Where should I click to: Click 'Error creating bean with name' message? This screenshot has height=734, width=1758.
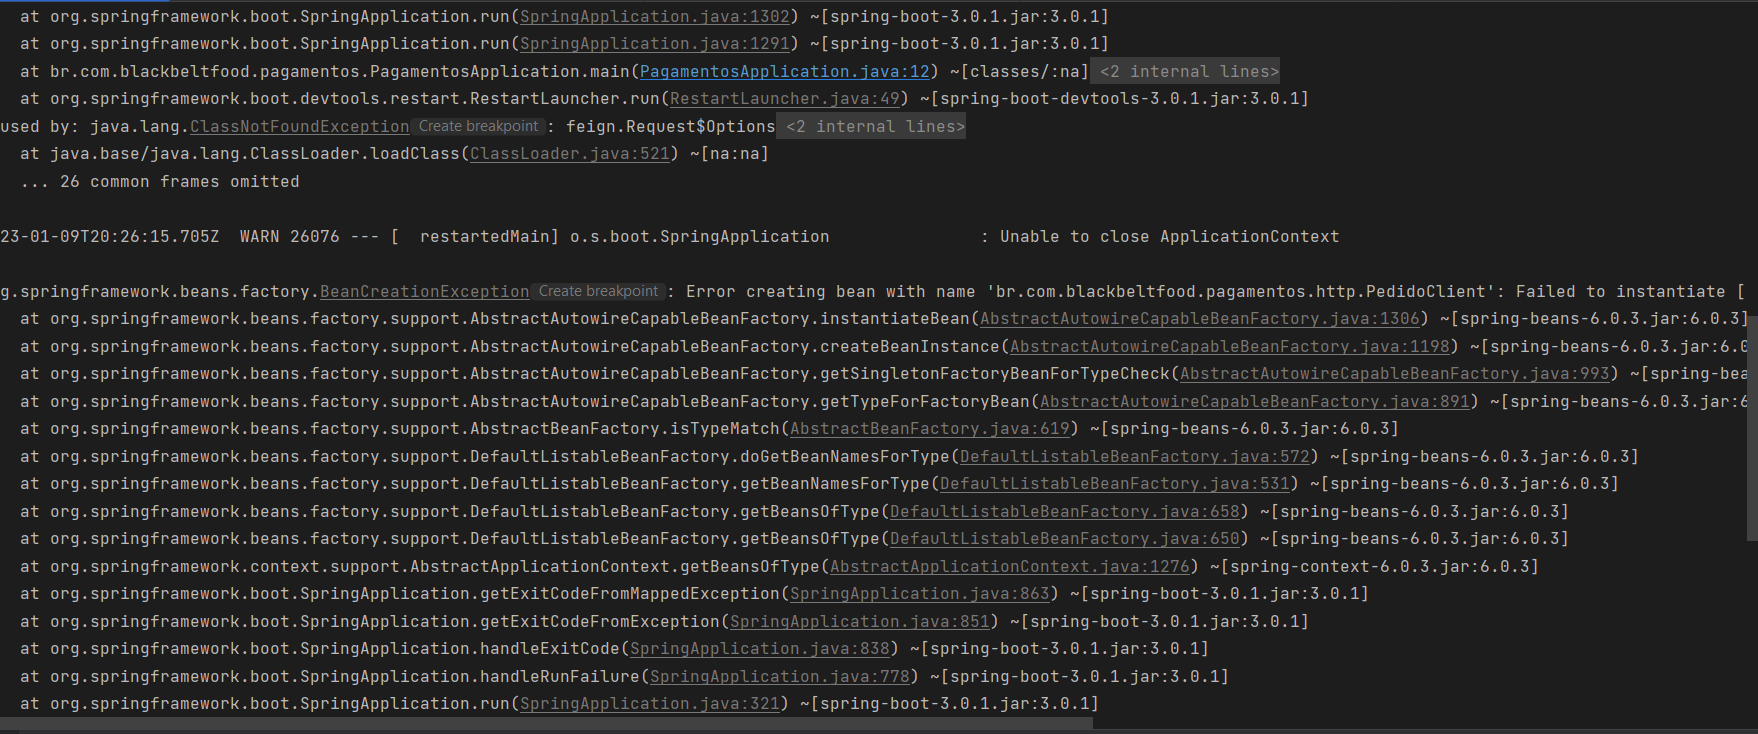click(x=830, y=292)
